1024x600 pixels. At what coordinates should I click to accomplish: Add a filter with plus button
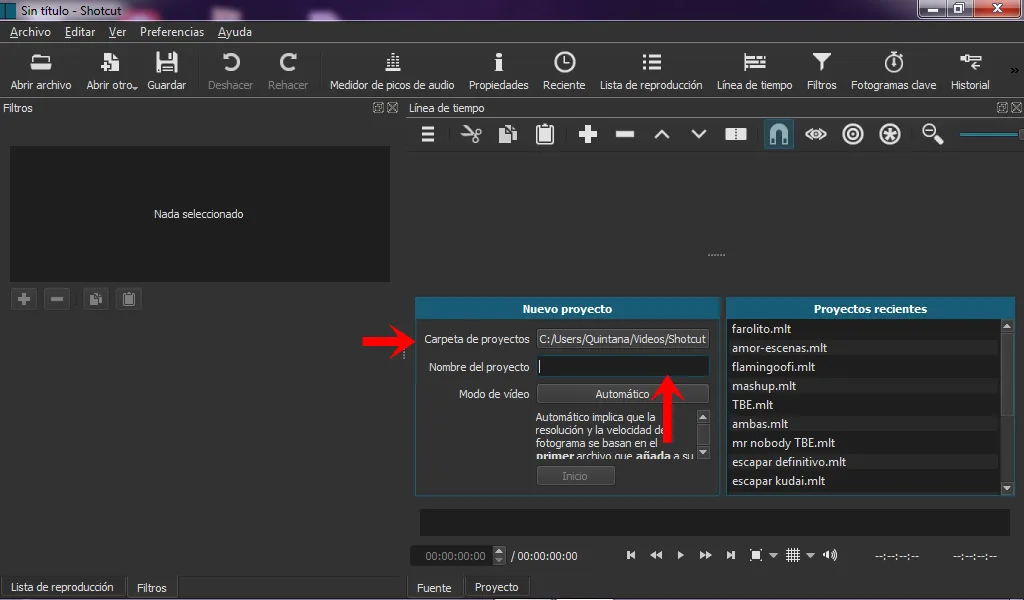coord(24,299)
